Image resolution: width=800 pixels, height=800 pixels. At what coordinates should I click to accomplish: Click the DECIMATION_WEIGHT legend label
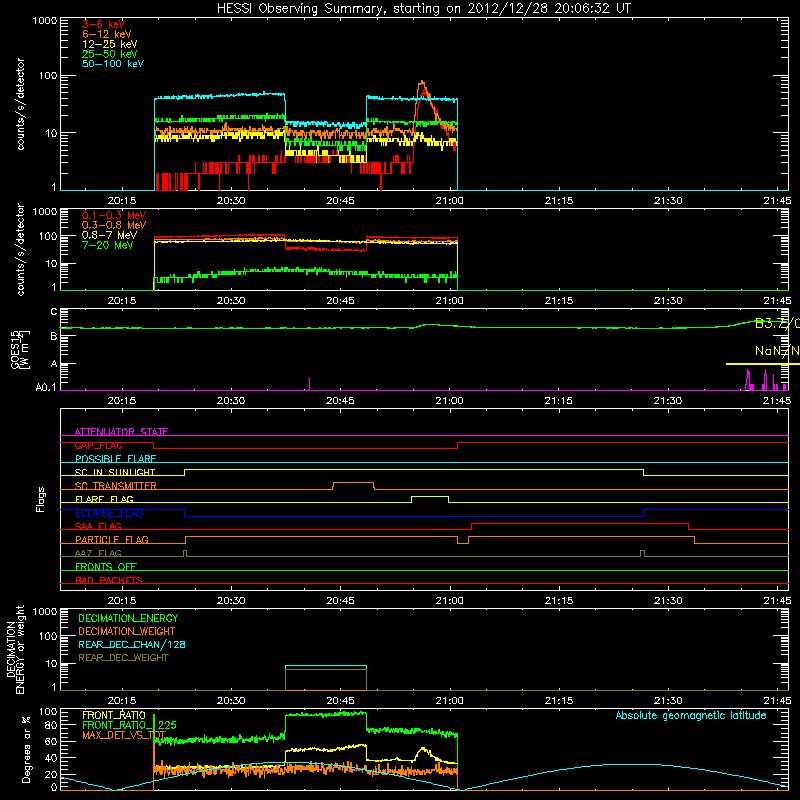click(127, 631)
